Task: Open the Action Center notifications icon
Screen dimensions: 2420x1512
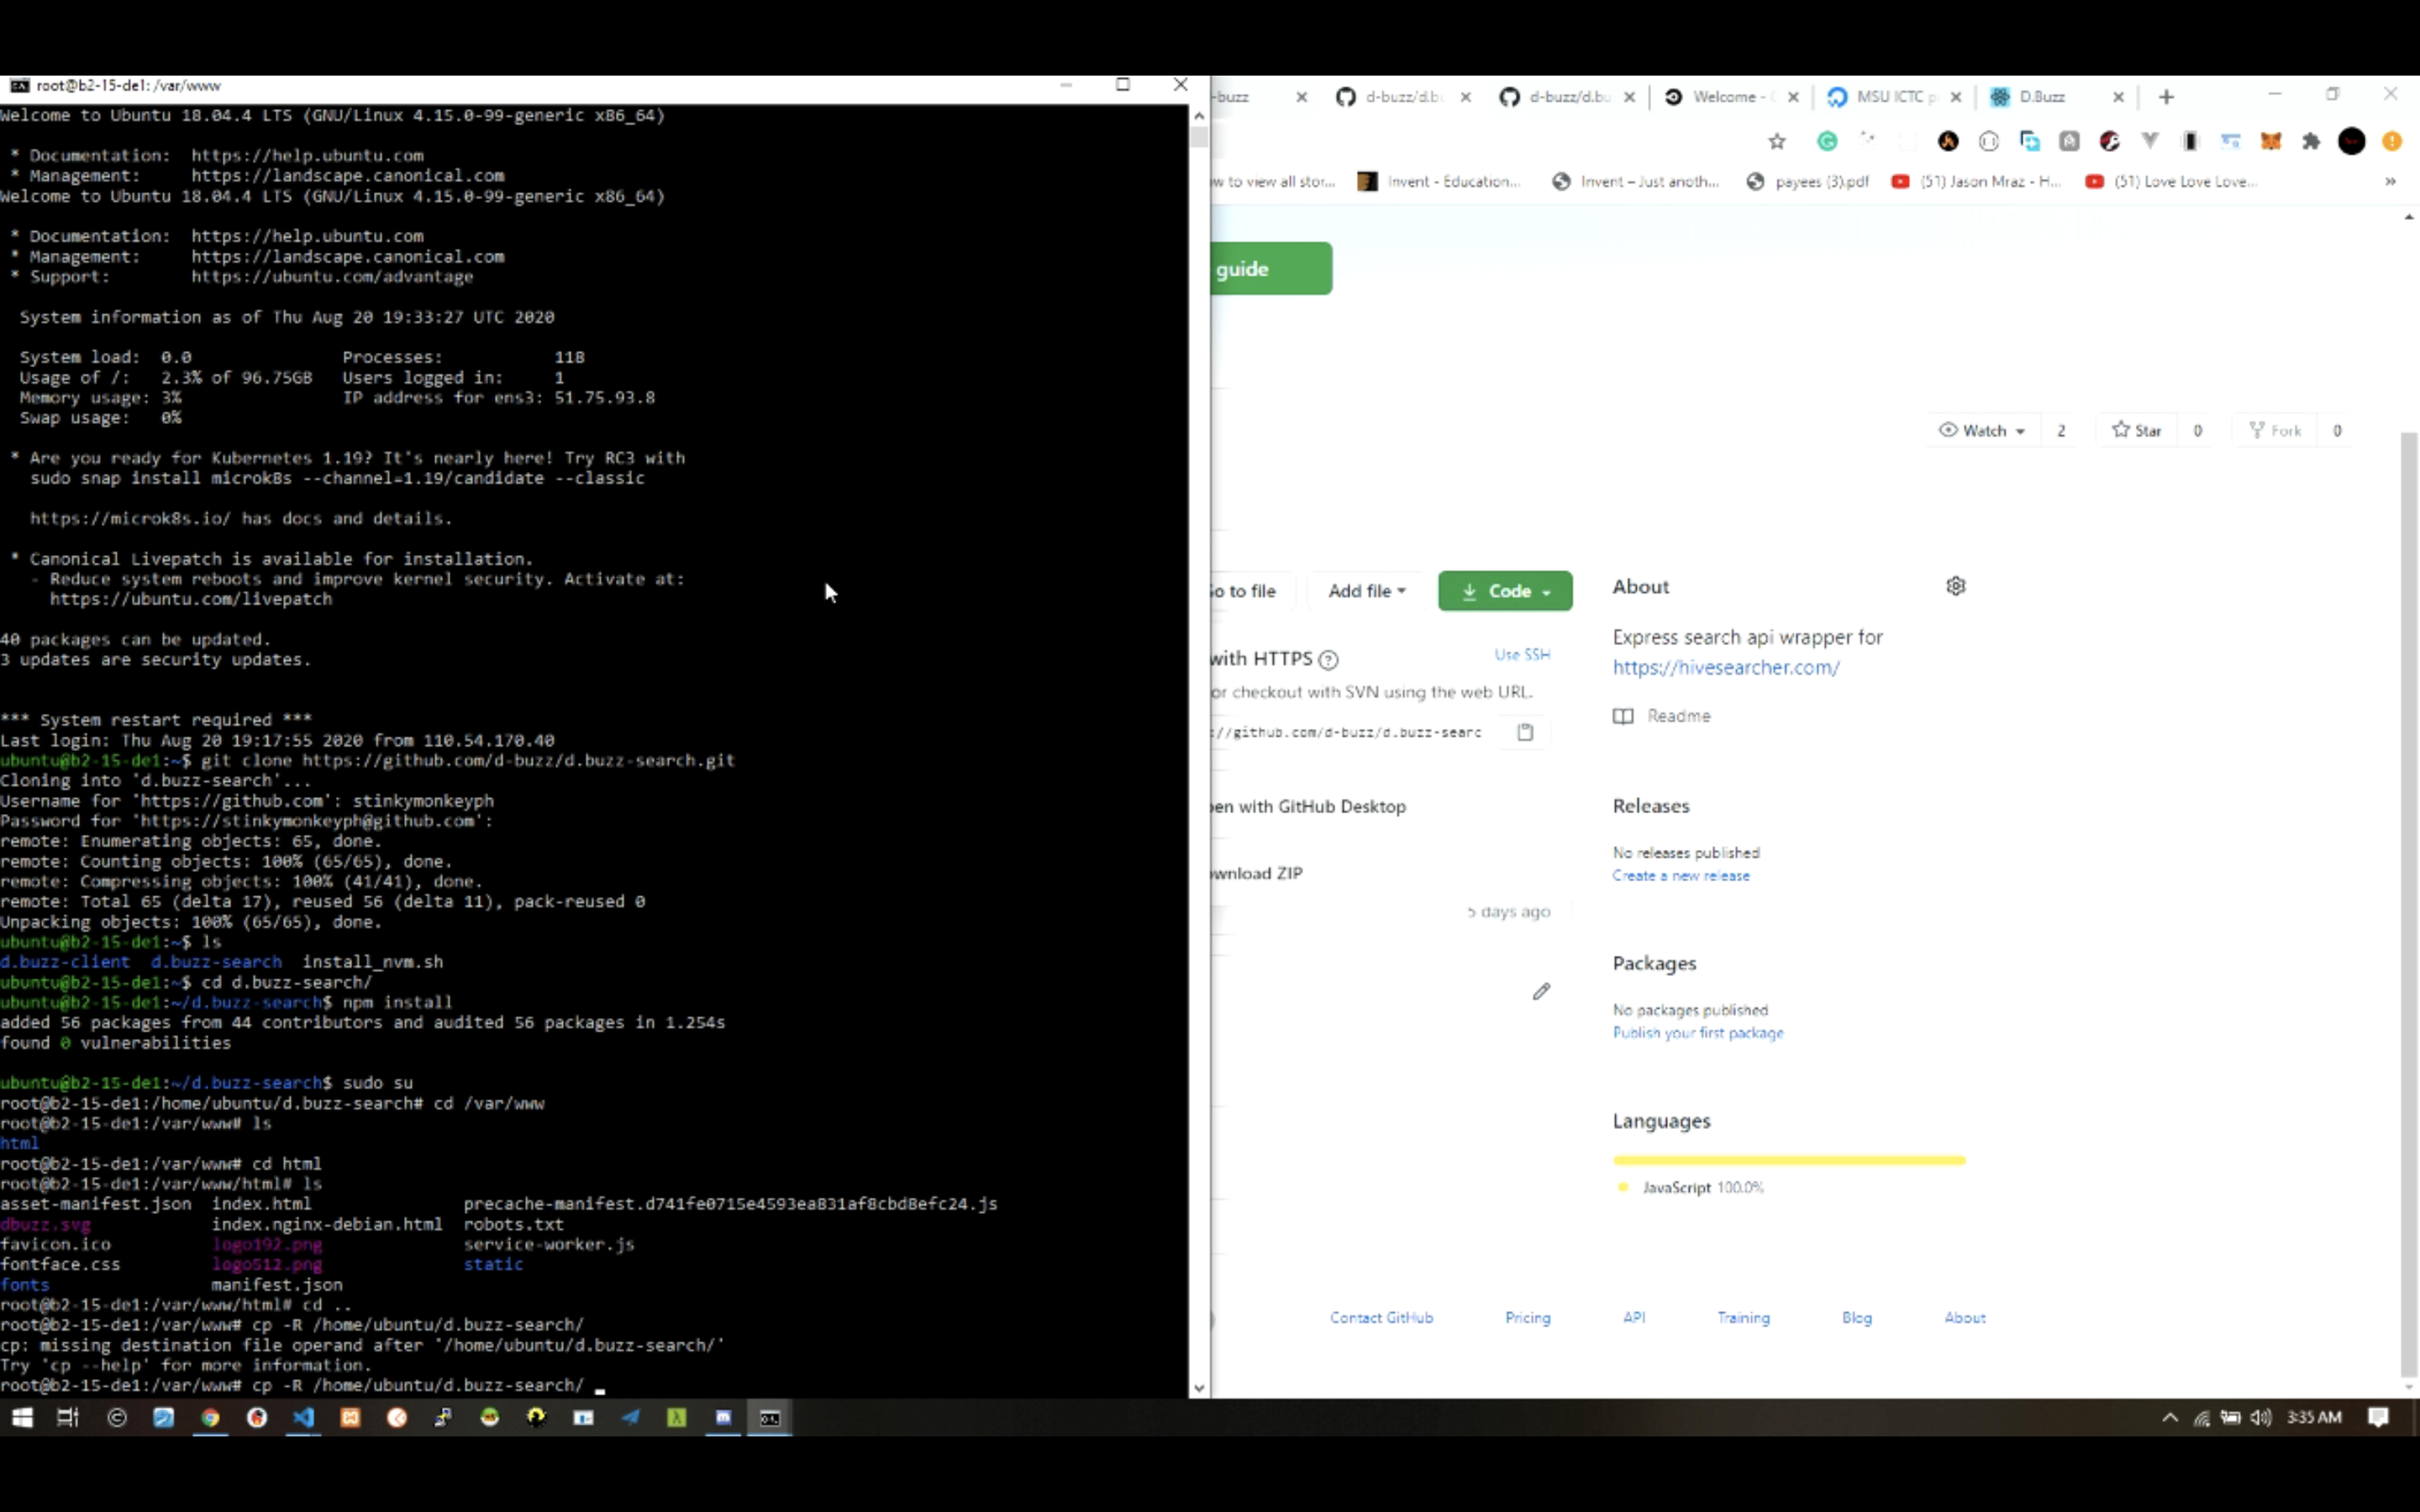Action: pos(2379,1417)
